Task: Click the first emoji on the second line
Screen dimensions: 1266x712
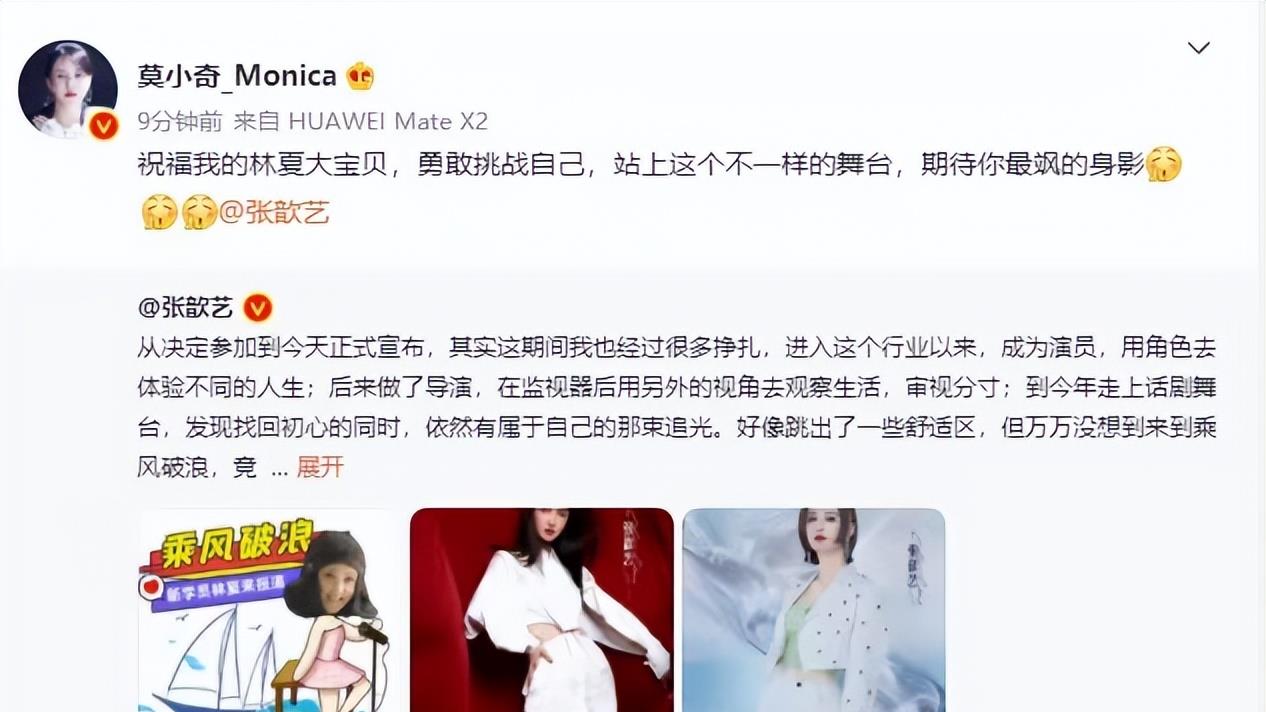Action: (160, 212)
